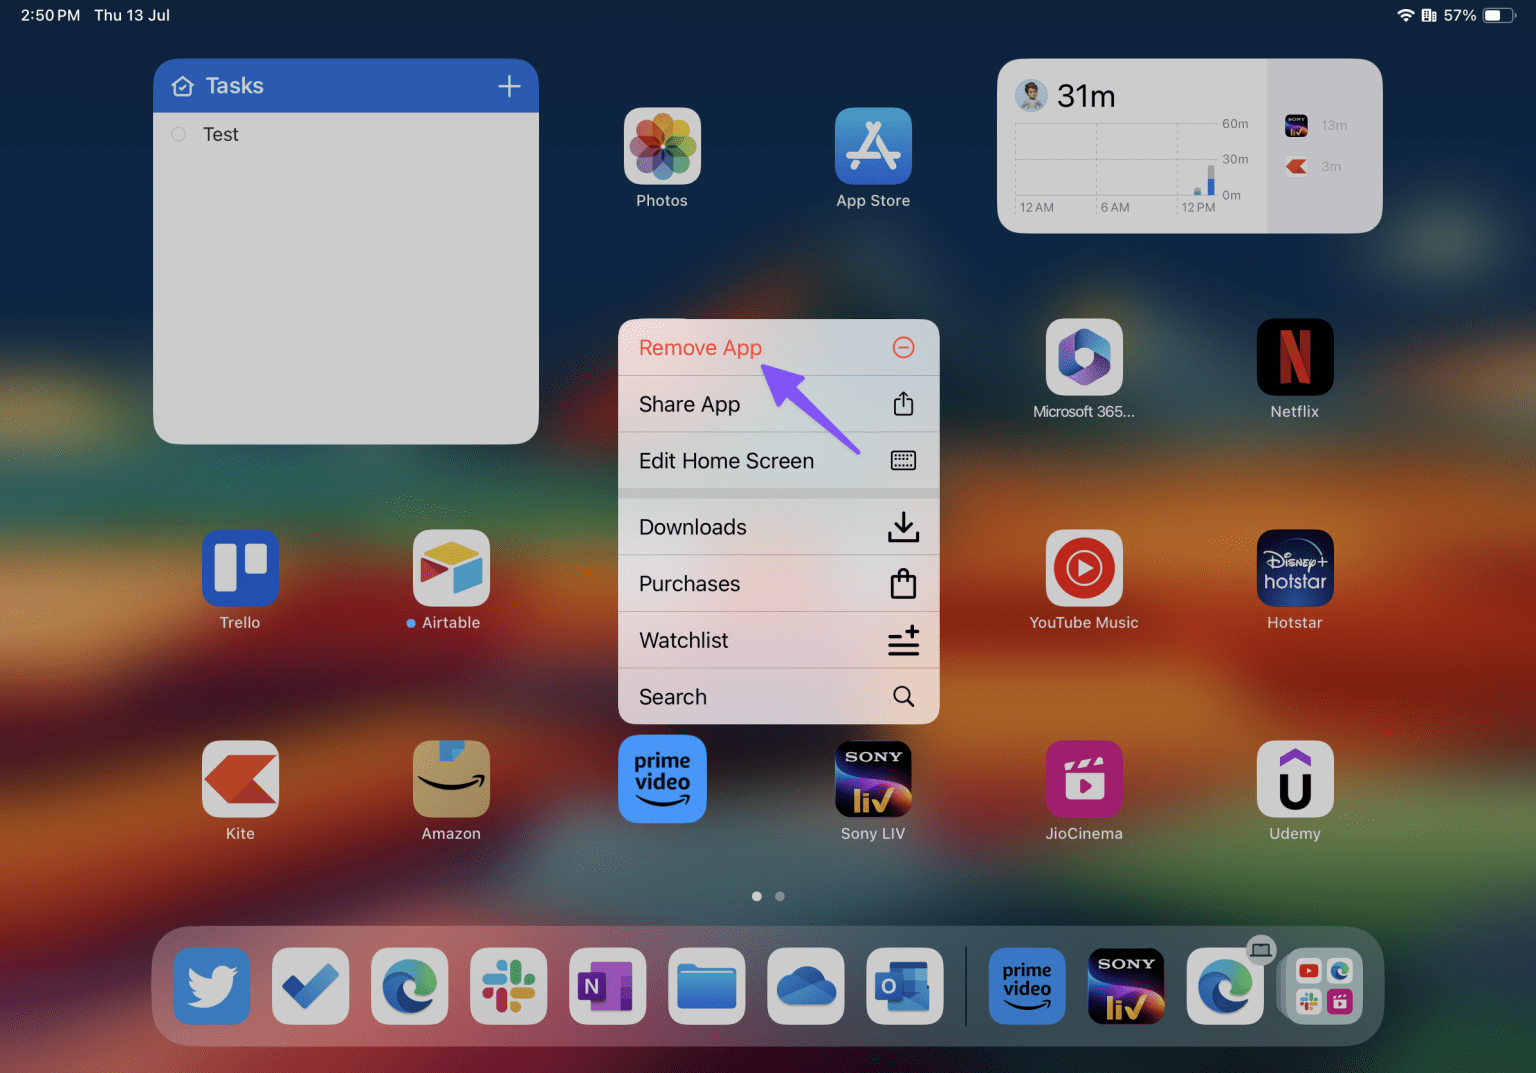Open the Netflix app icon
Image resolution: width=1536 pixels, height=1073 pixels.
click(x=1294, y=358)
